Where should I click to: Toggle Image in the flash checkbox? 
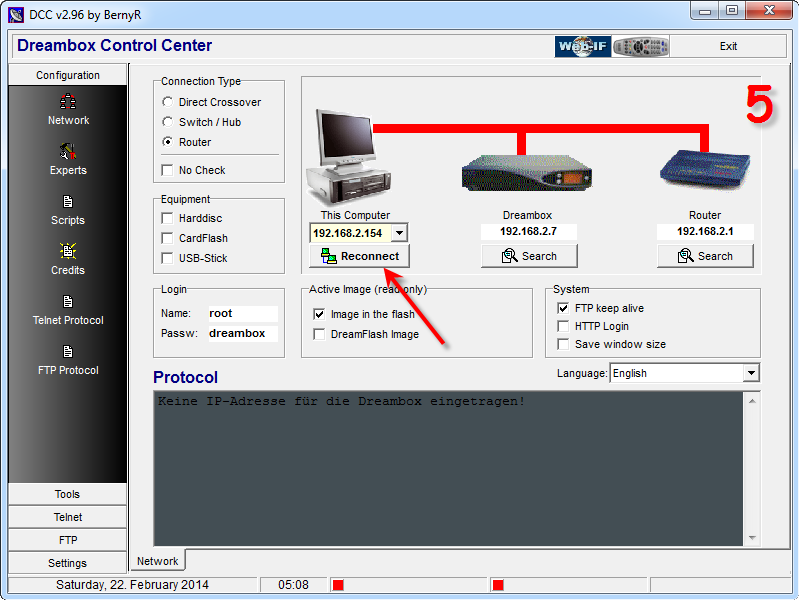(319, 314)
